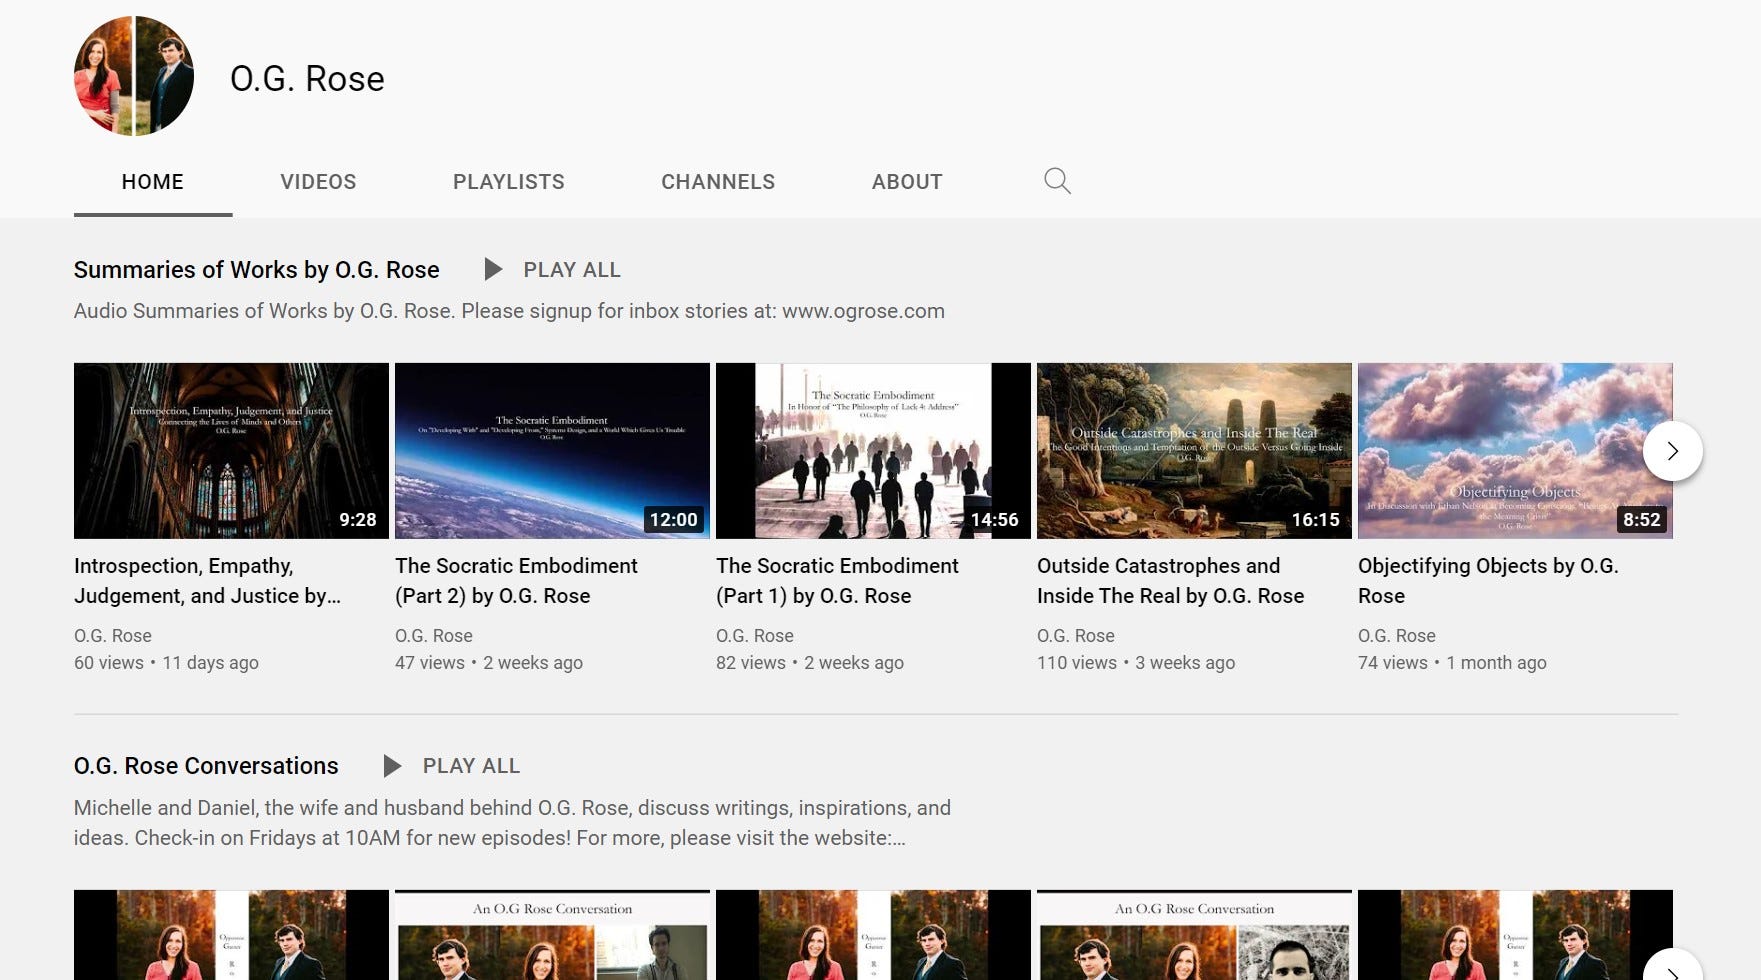
Task: Open the VIDEOS tab
Action: tap(318, 182)
